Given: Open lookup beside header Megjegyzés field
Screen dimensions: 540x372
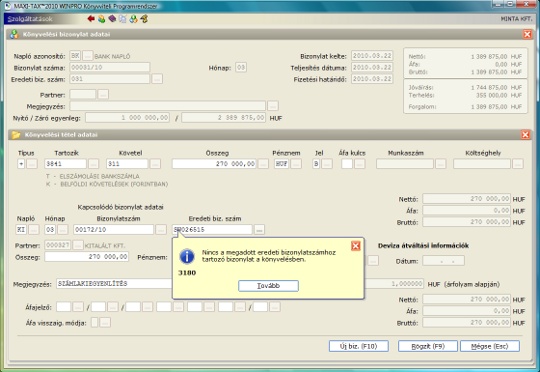Looking at the screenshot, I should coord(273,106).
